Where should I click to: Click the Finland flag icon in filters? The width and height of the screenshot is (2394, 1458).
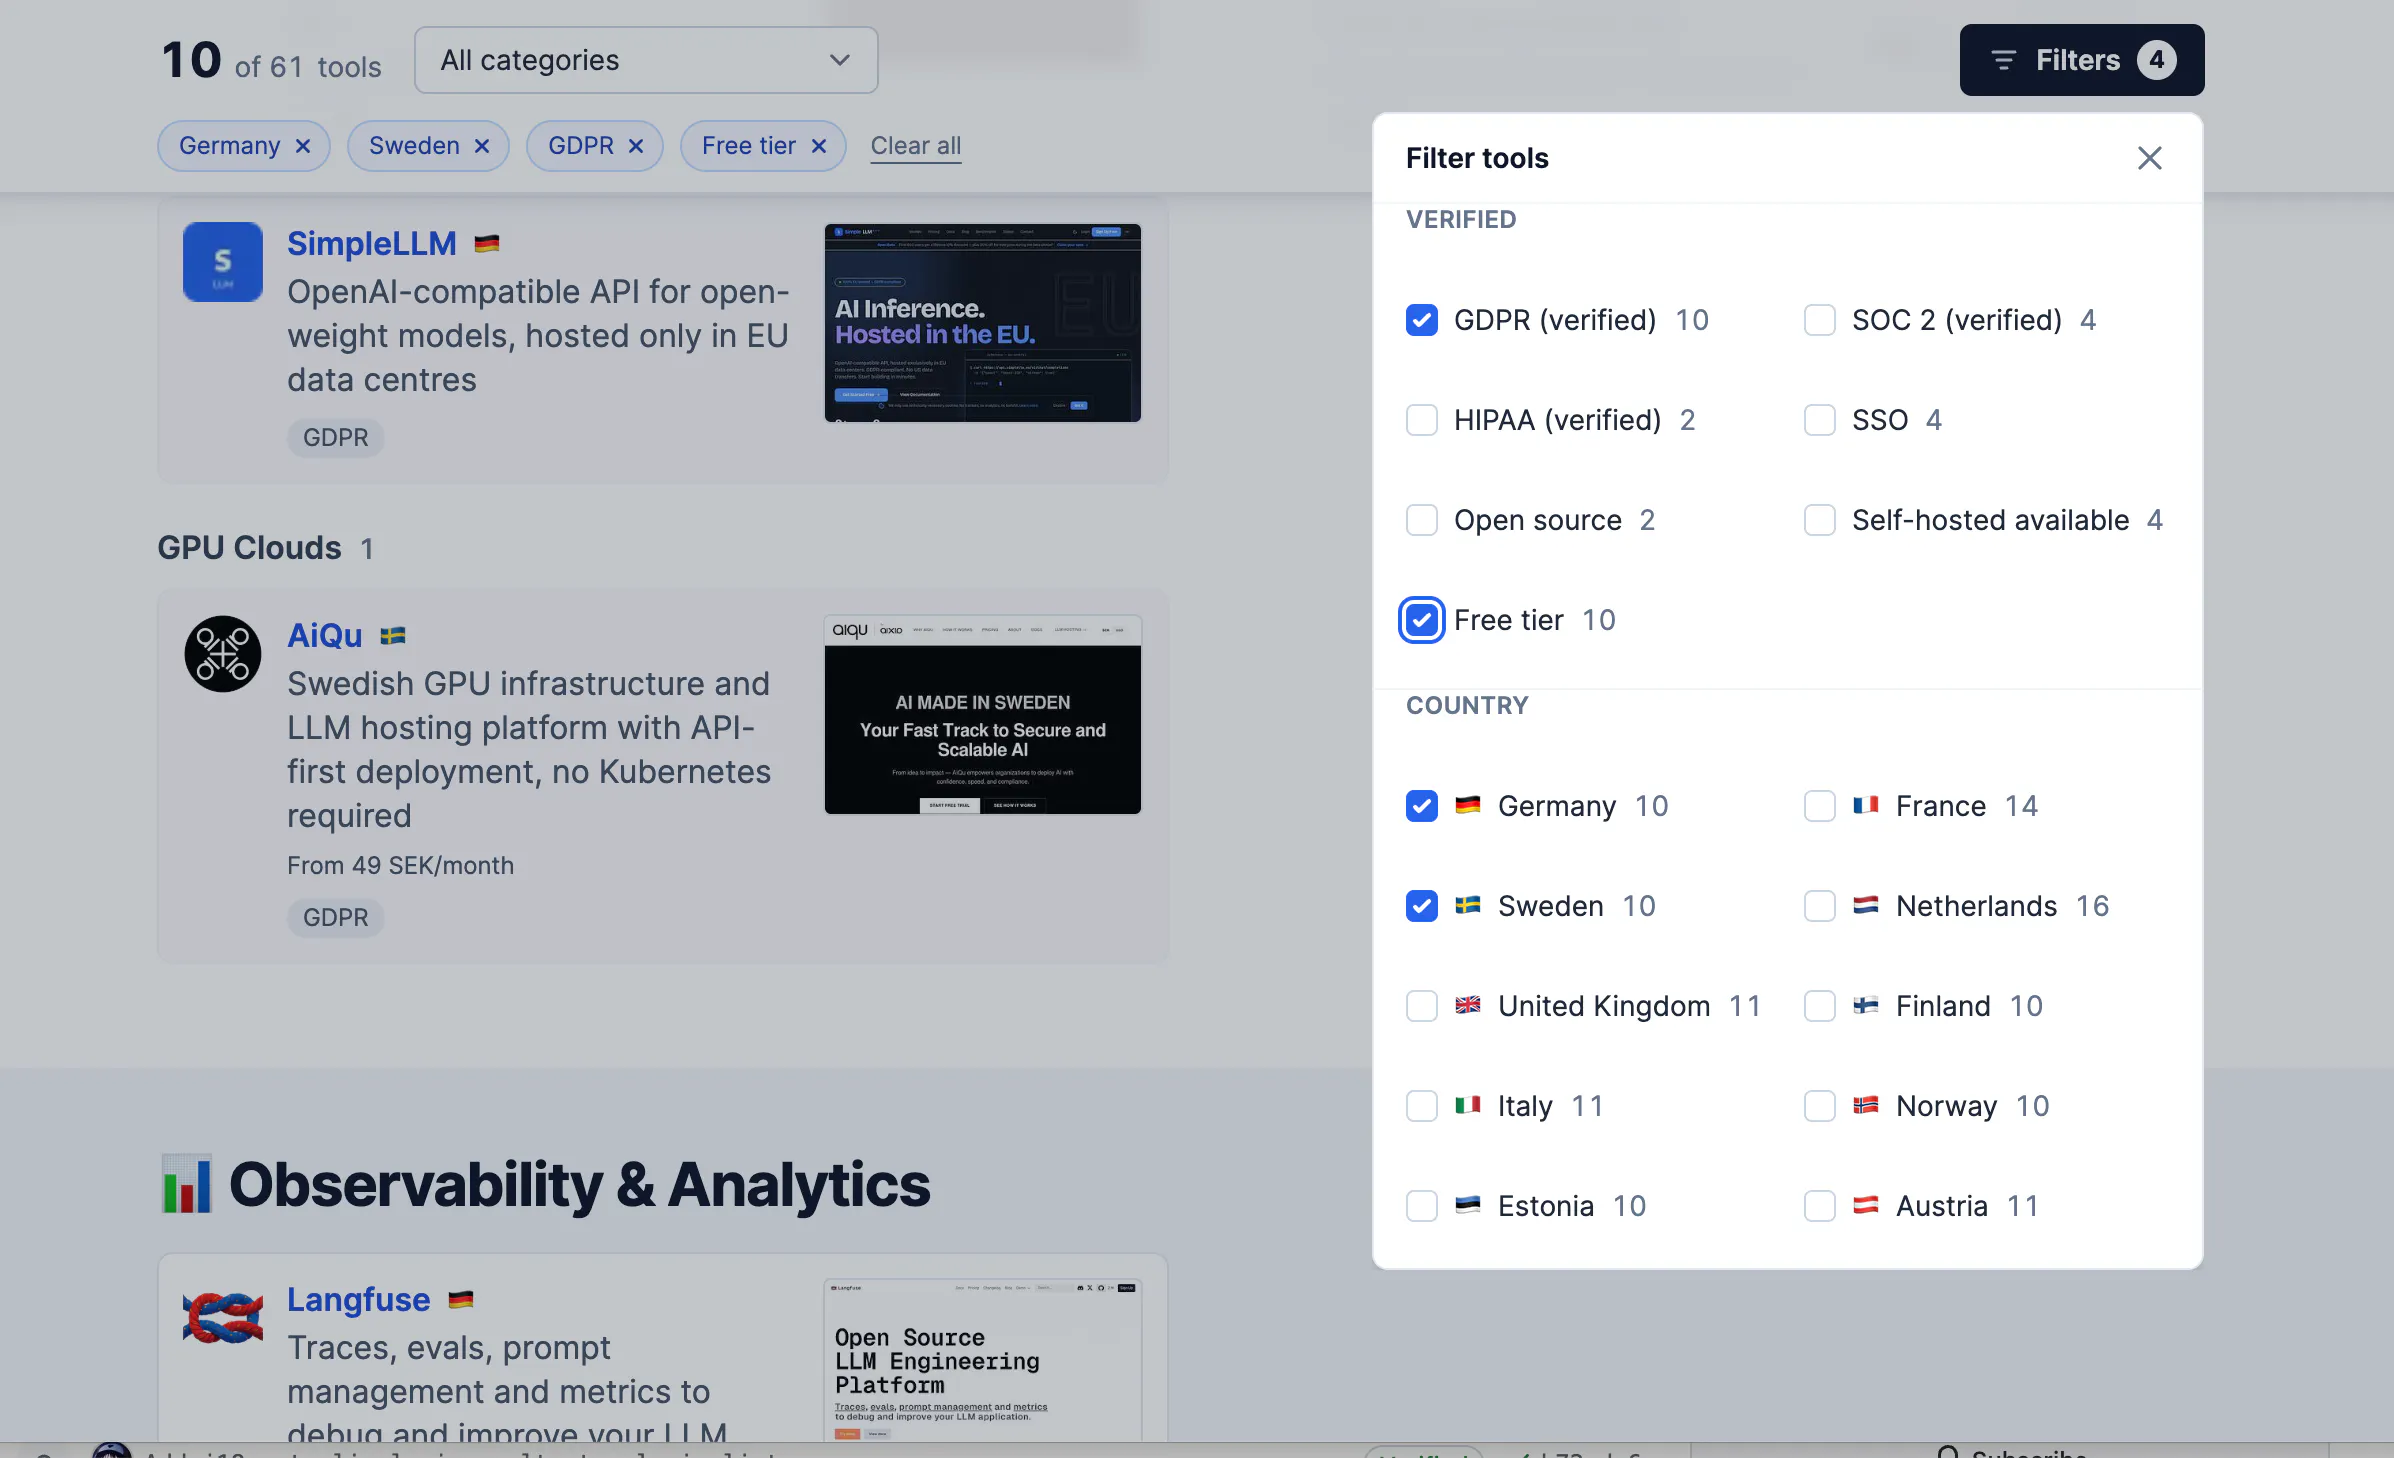[1866, 1005]
